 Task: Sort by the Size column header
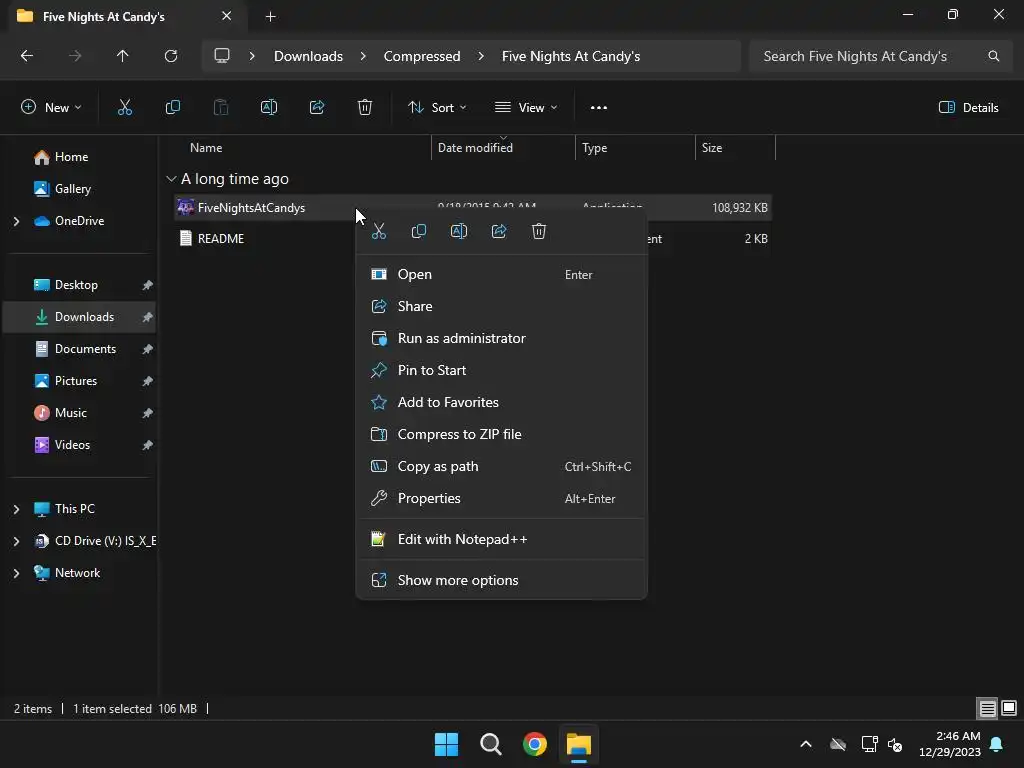tap(735, 148)
